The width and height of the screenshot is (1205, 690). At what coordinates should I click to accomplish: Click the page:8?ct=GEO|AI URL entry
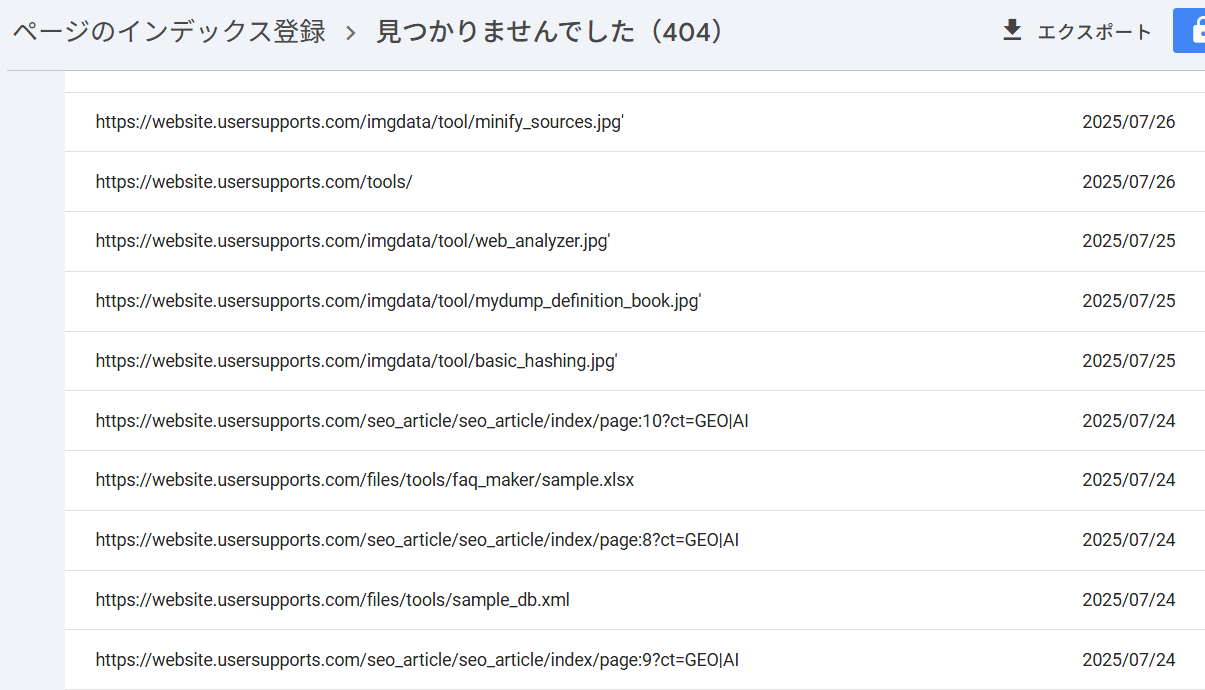pyautogui.click(x=417, y=540)
